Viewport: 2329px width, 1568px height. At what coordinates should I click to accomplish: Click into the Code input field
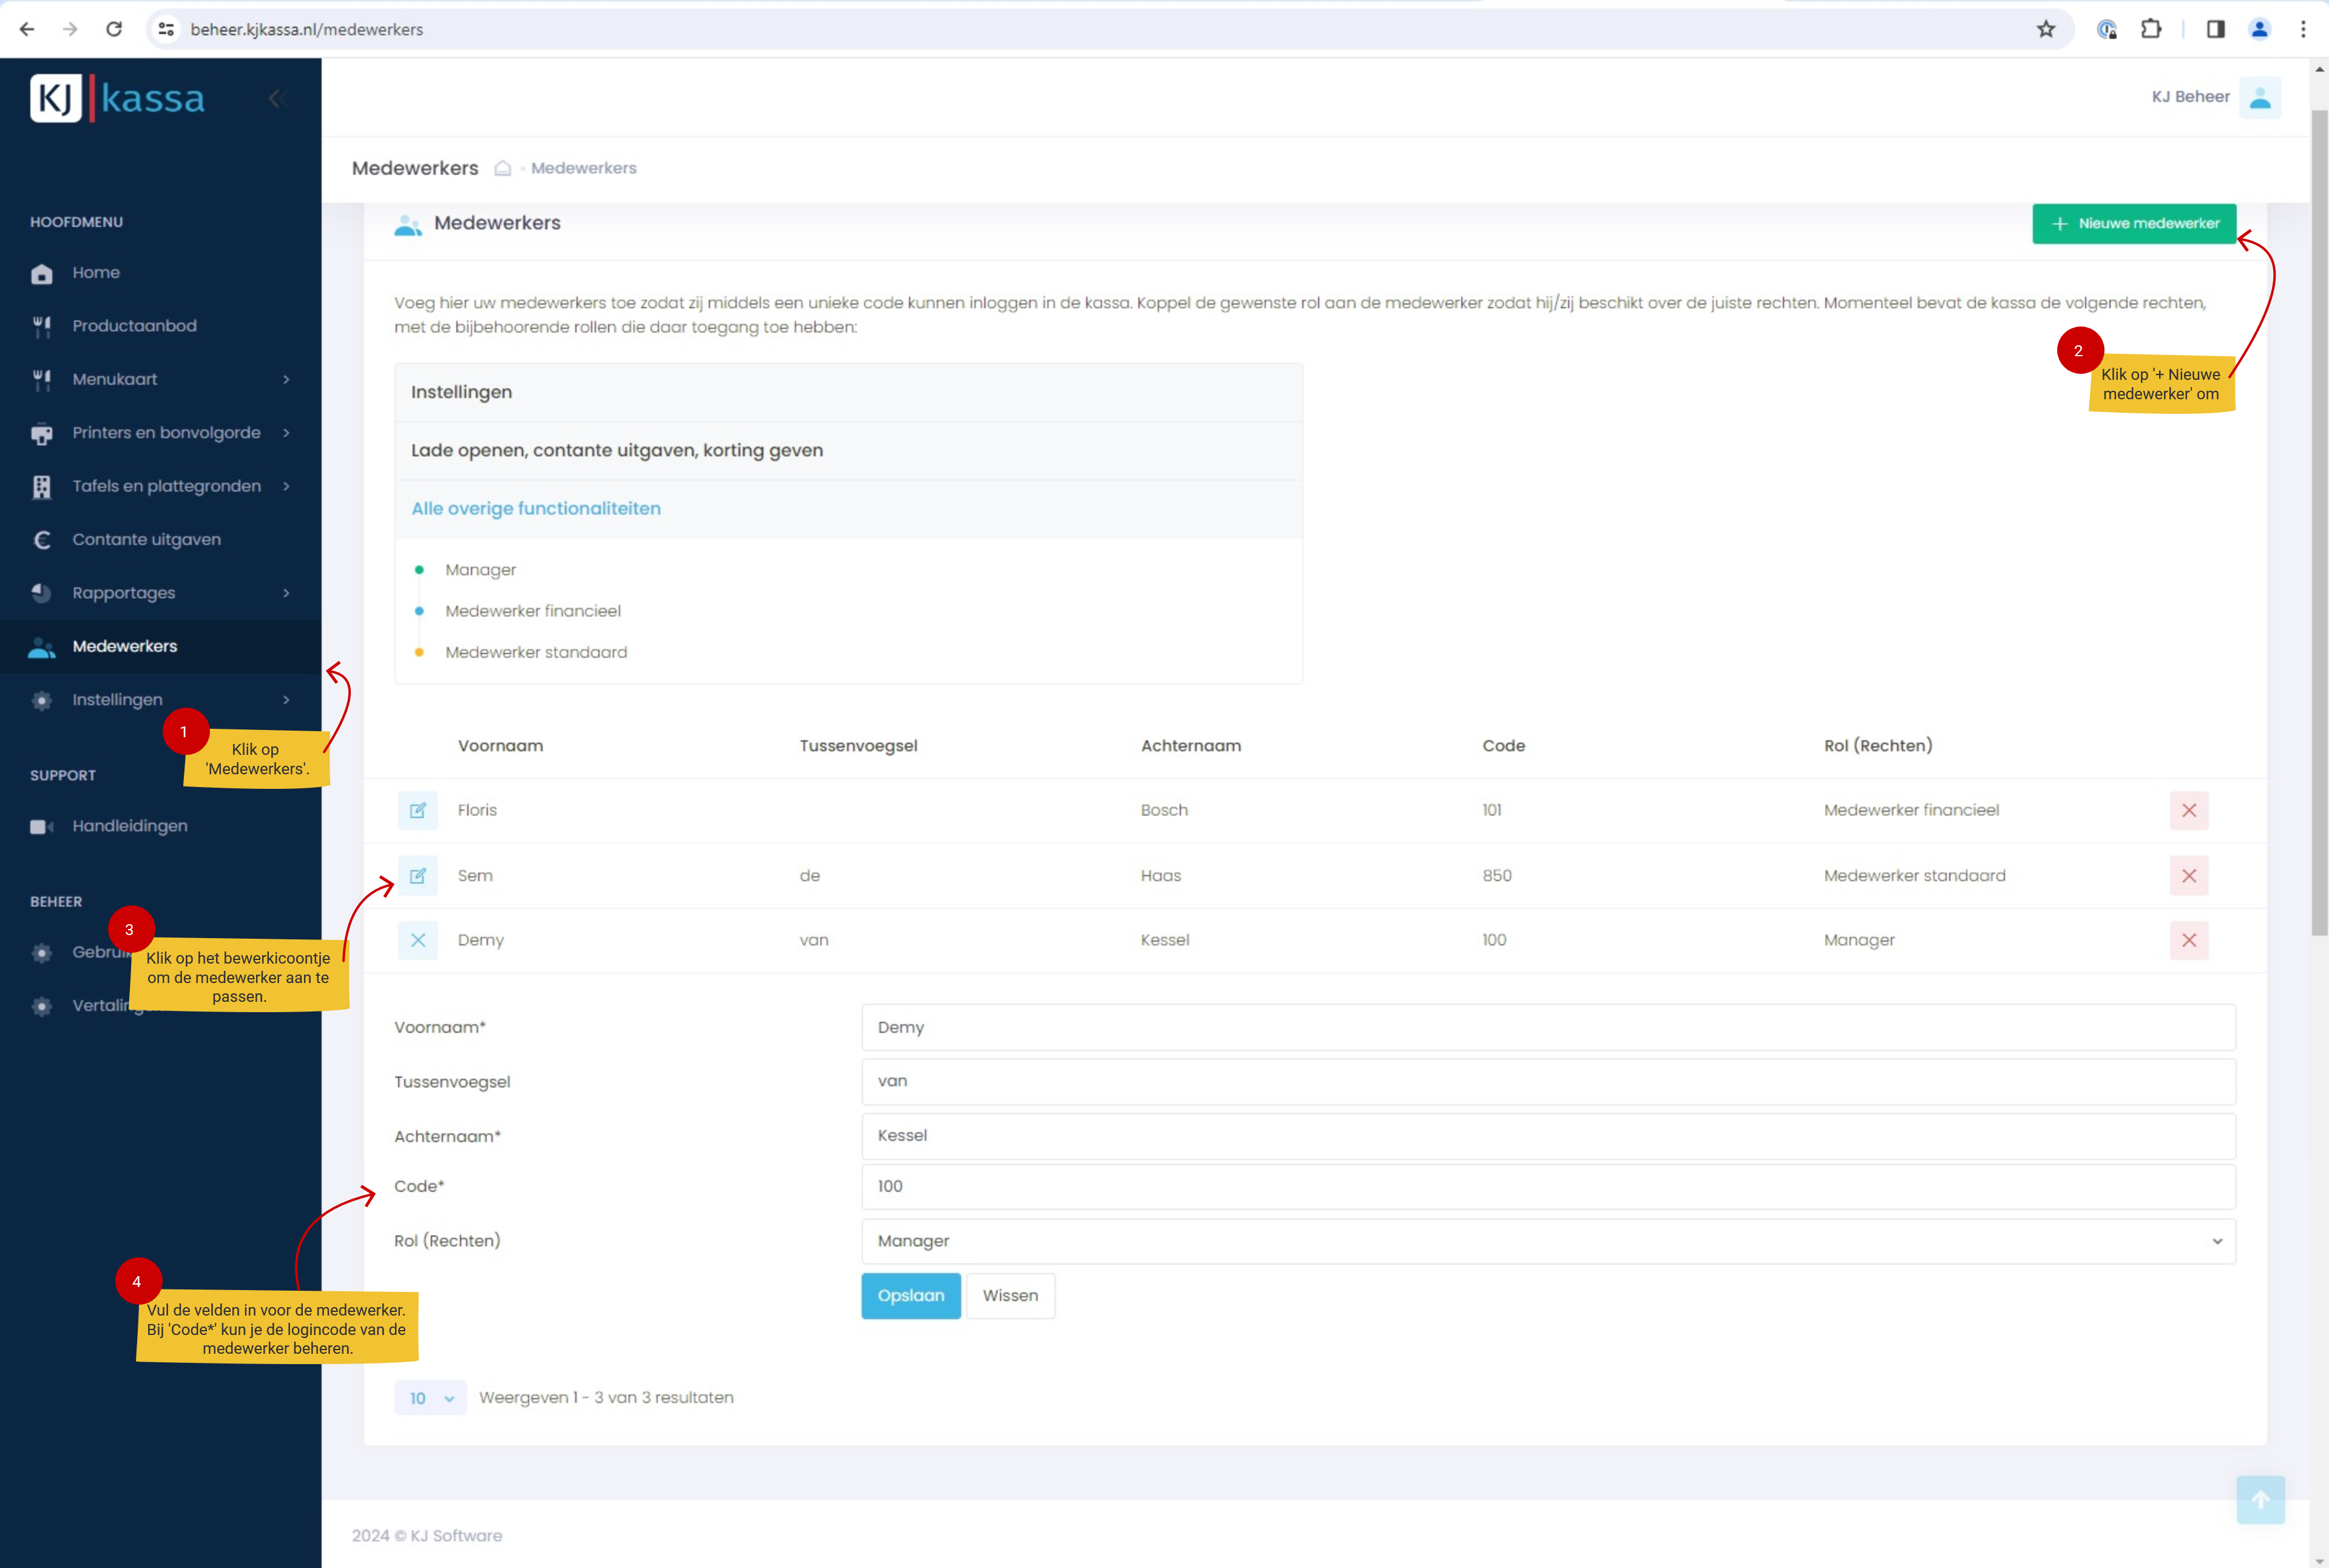(1547, 1186)
